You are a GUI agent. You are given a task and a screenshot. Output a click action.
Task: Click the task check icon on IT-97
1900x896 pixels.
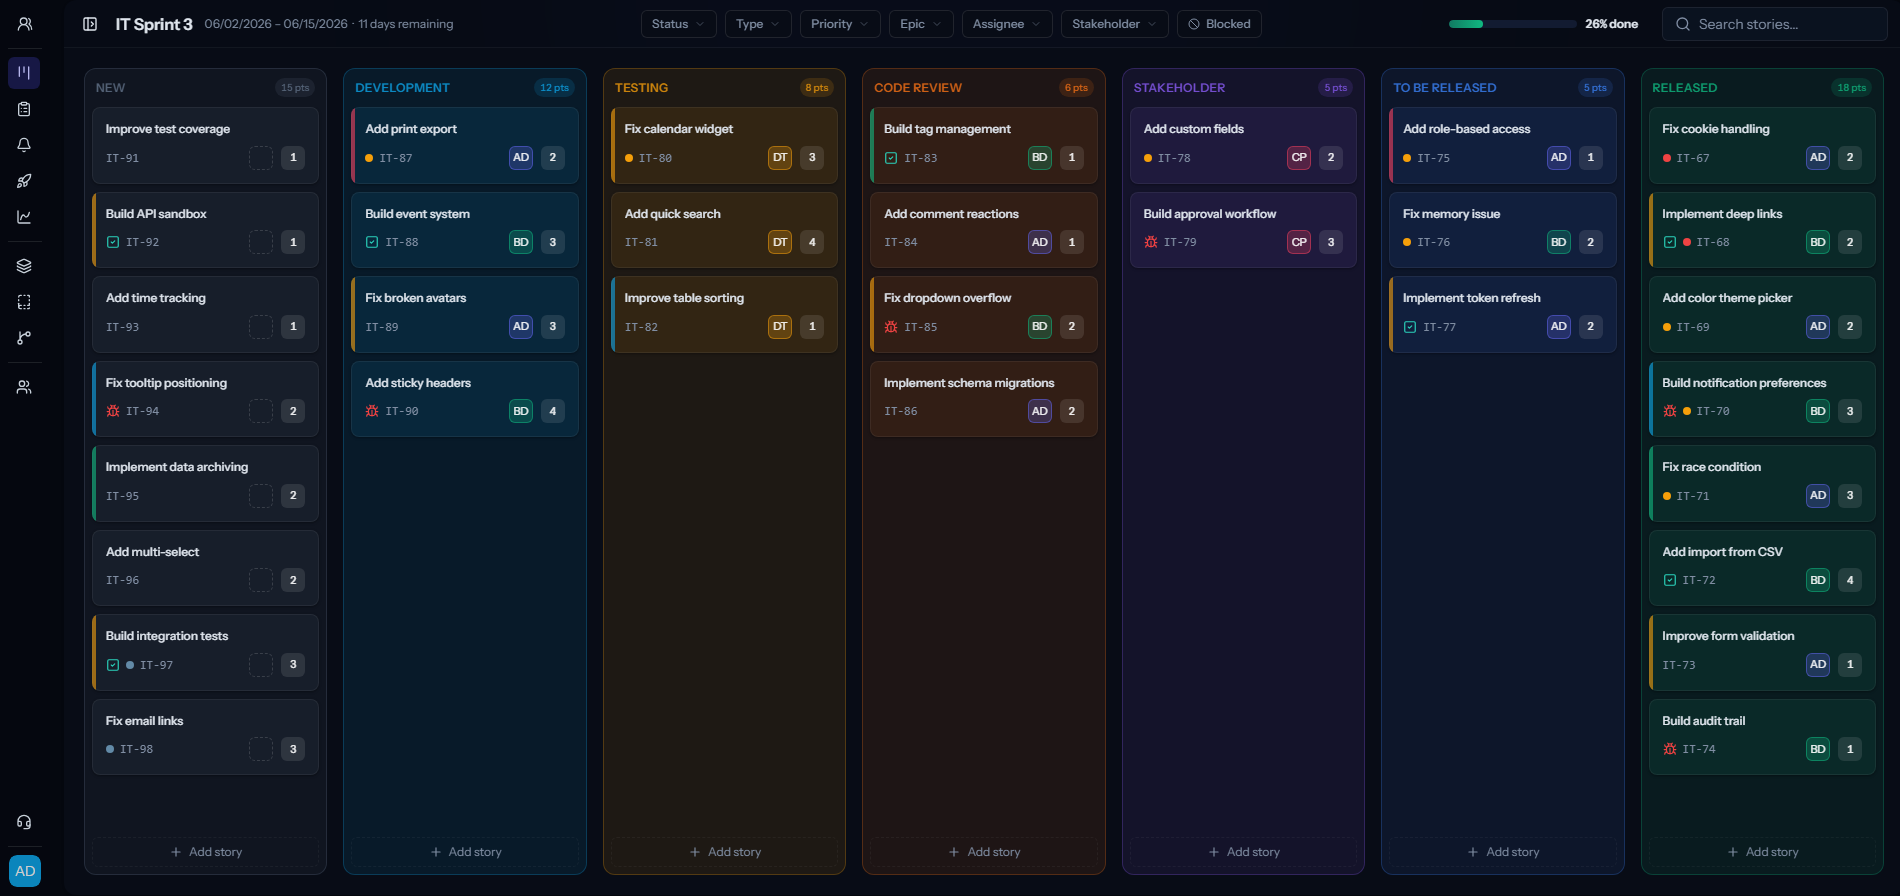113,665
